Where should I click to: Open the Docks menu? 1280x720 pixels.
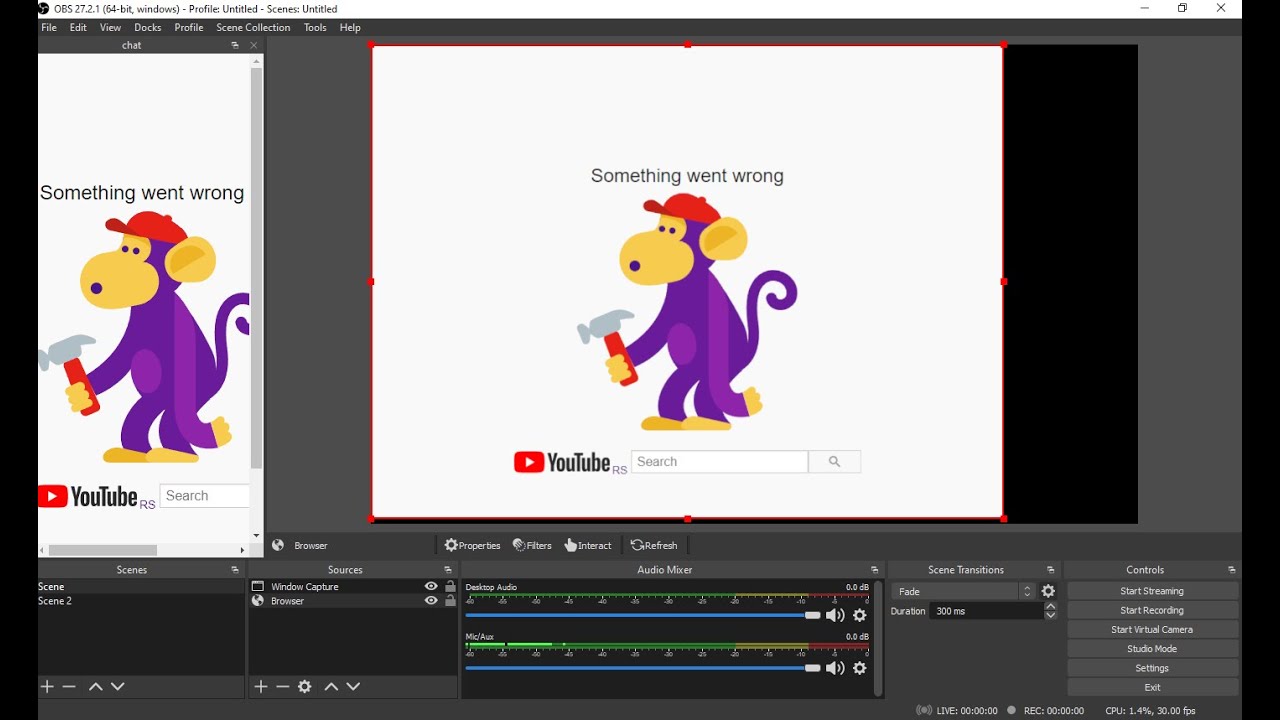tap(148, 28)
